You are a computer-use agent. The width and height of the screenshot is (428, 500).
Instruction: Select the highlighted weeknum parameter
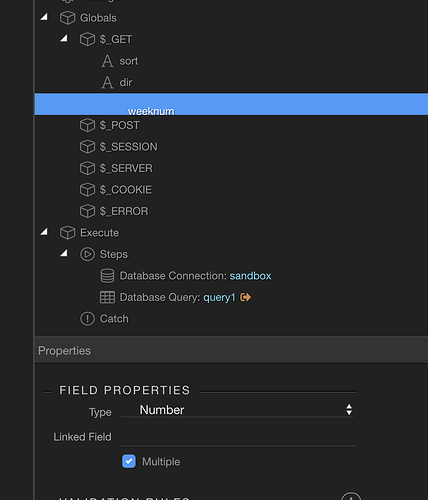click(231, 104)
